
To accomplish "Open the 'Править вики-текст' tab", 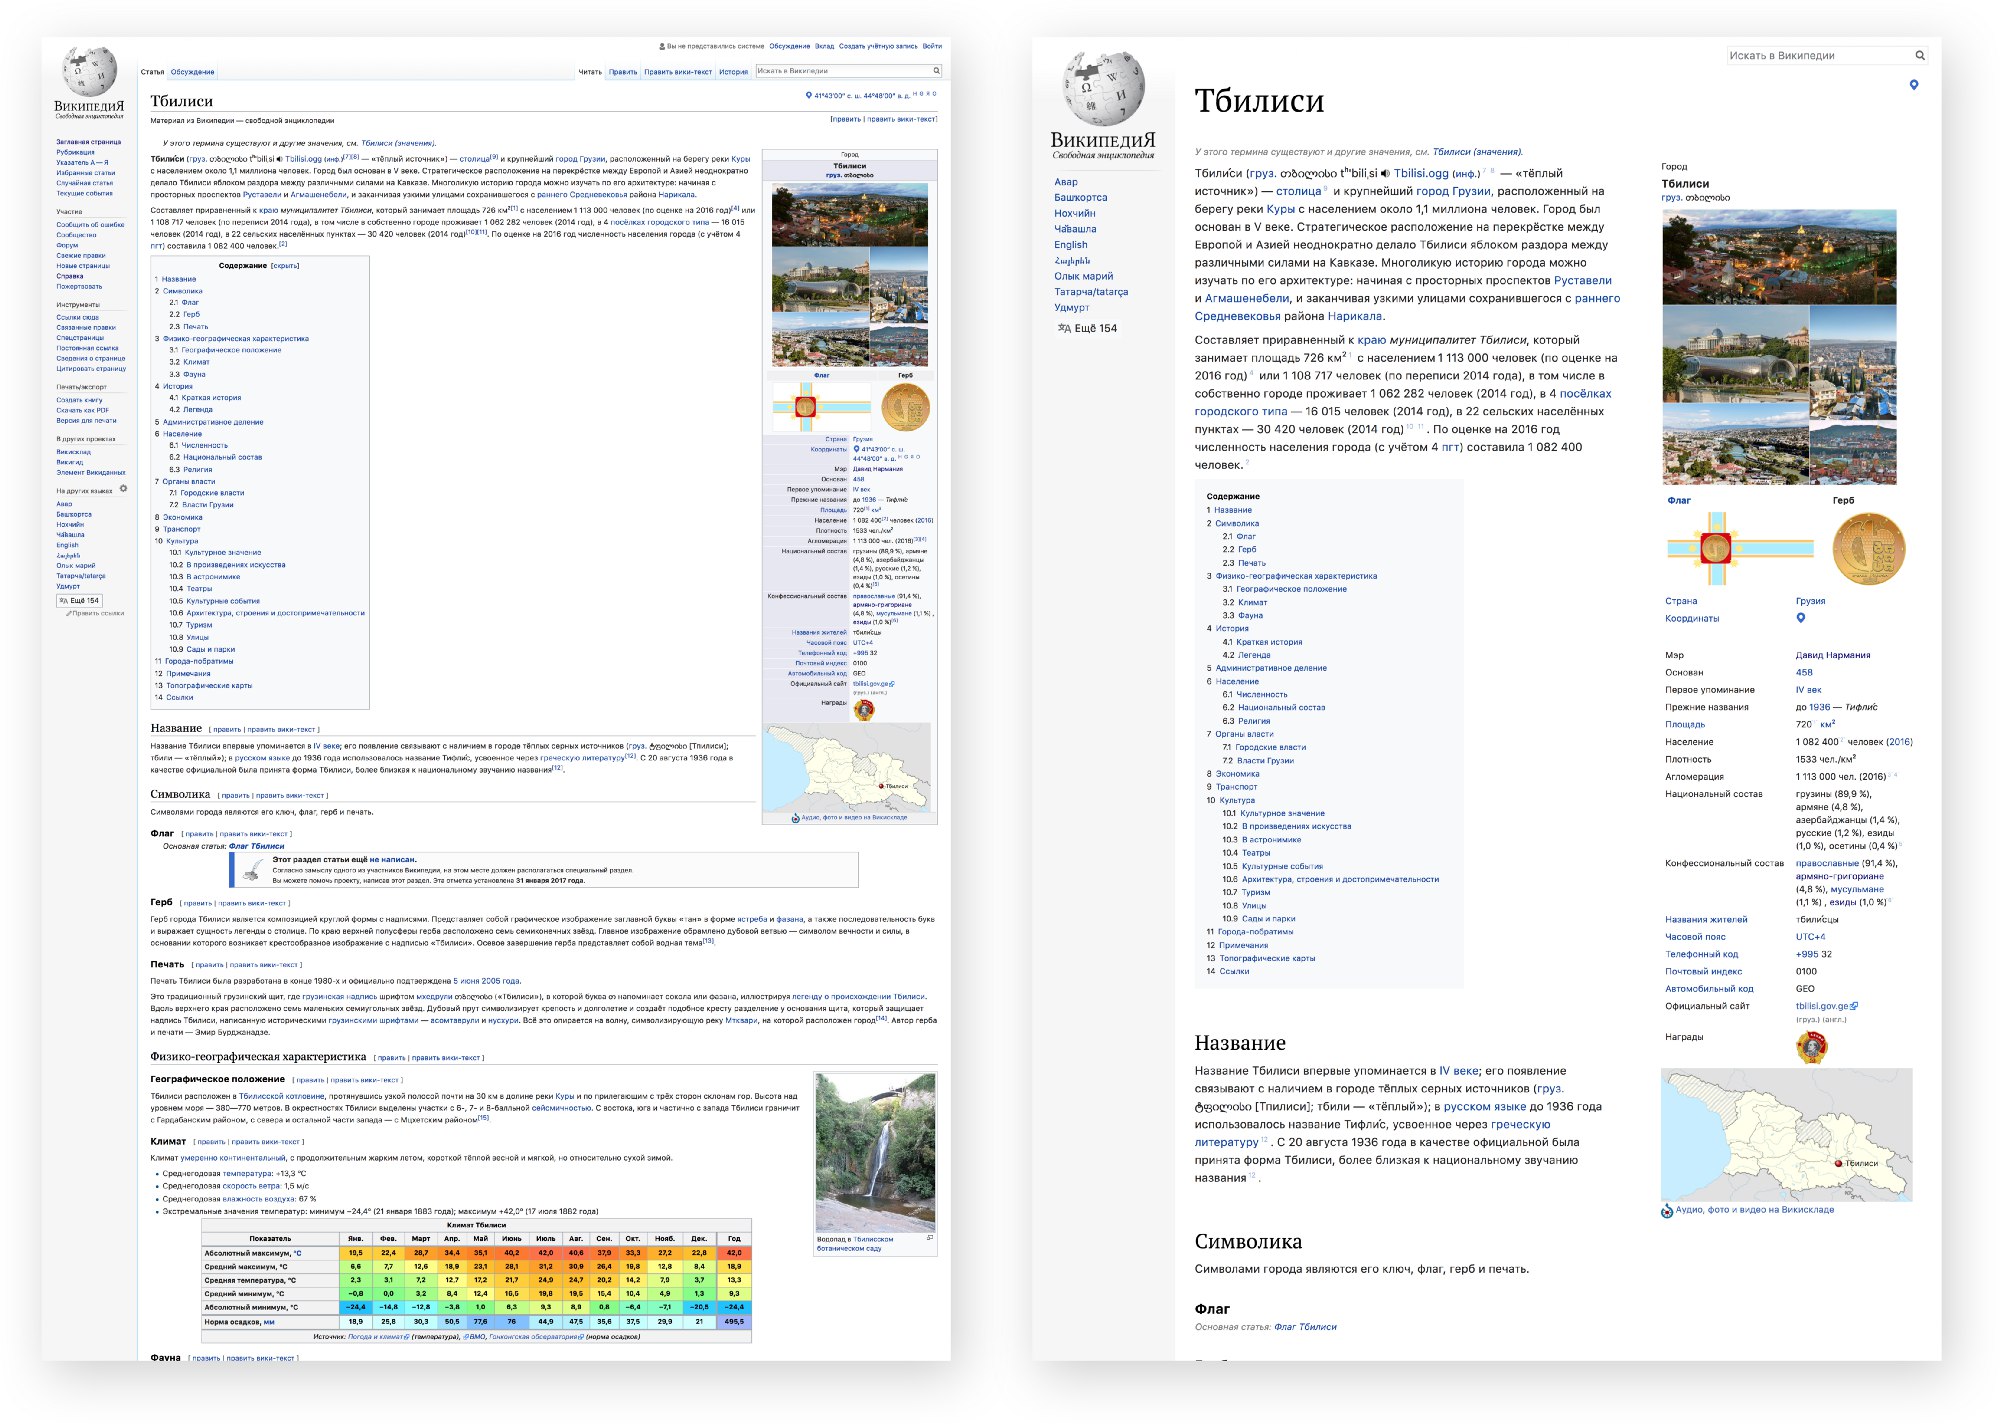I will point(678,72).
